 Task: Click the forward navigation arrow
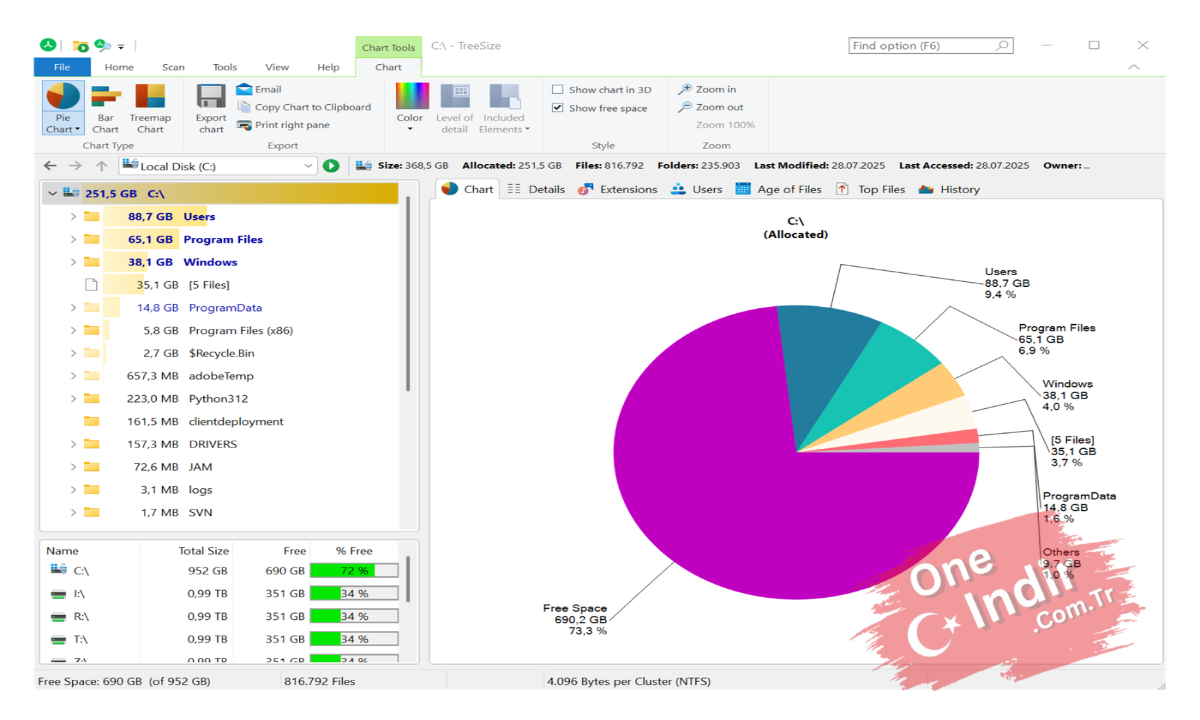click(75, 166)
